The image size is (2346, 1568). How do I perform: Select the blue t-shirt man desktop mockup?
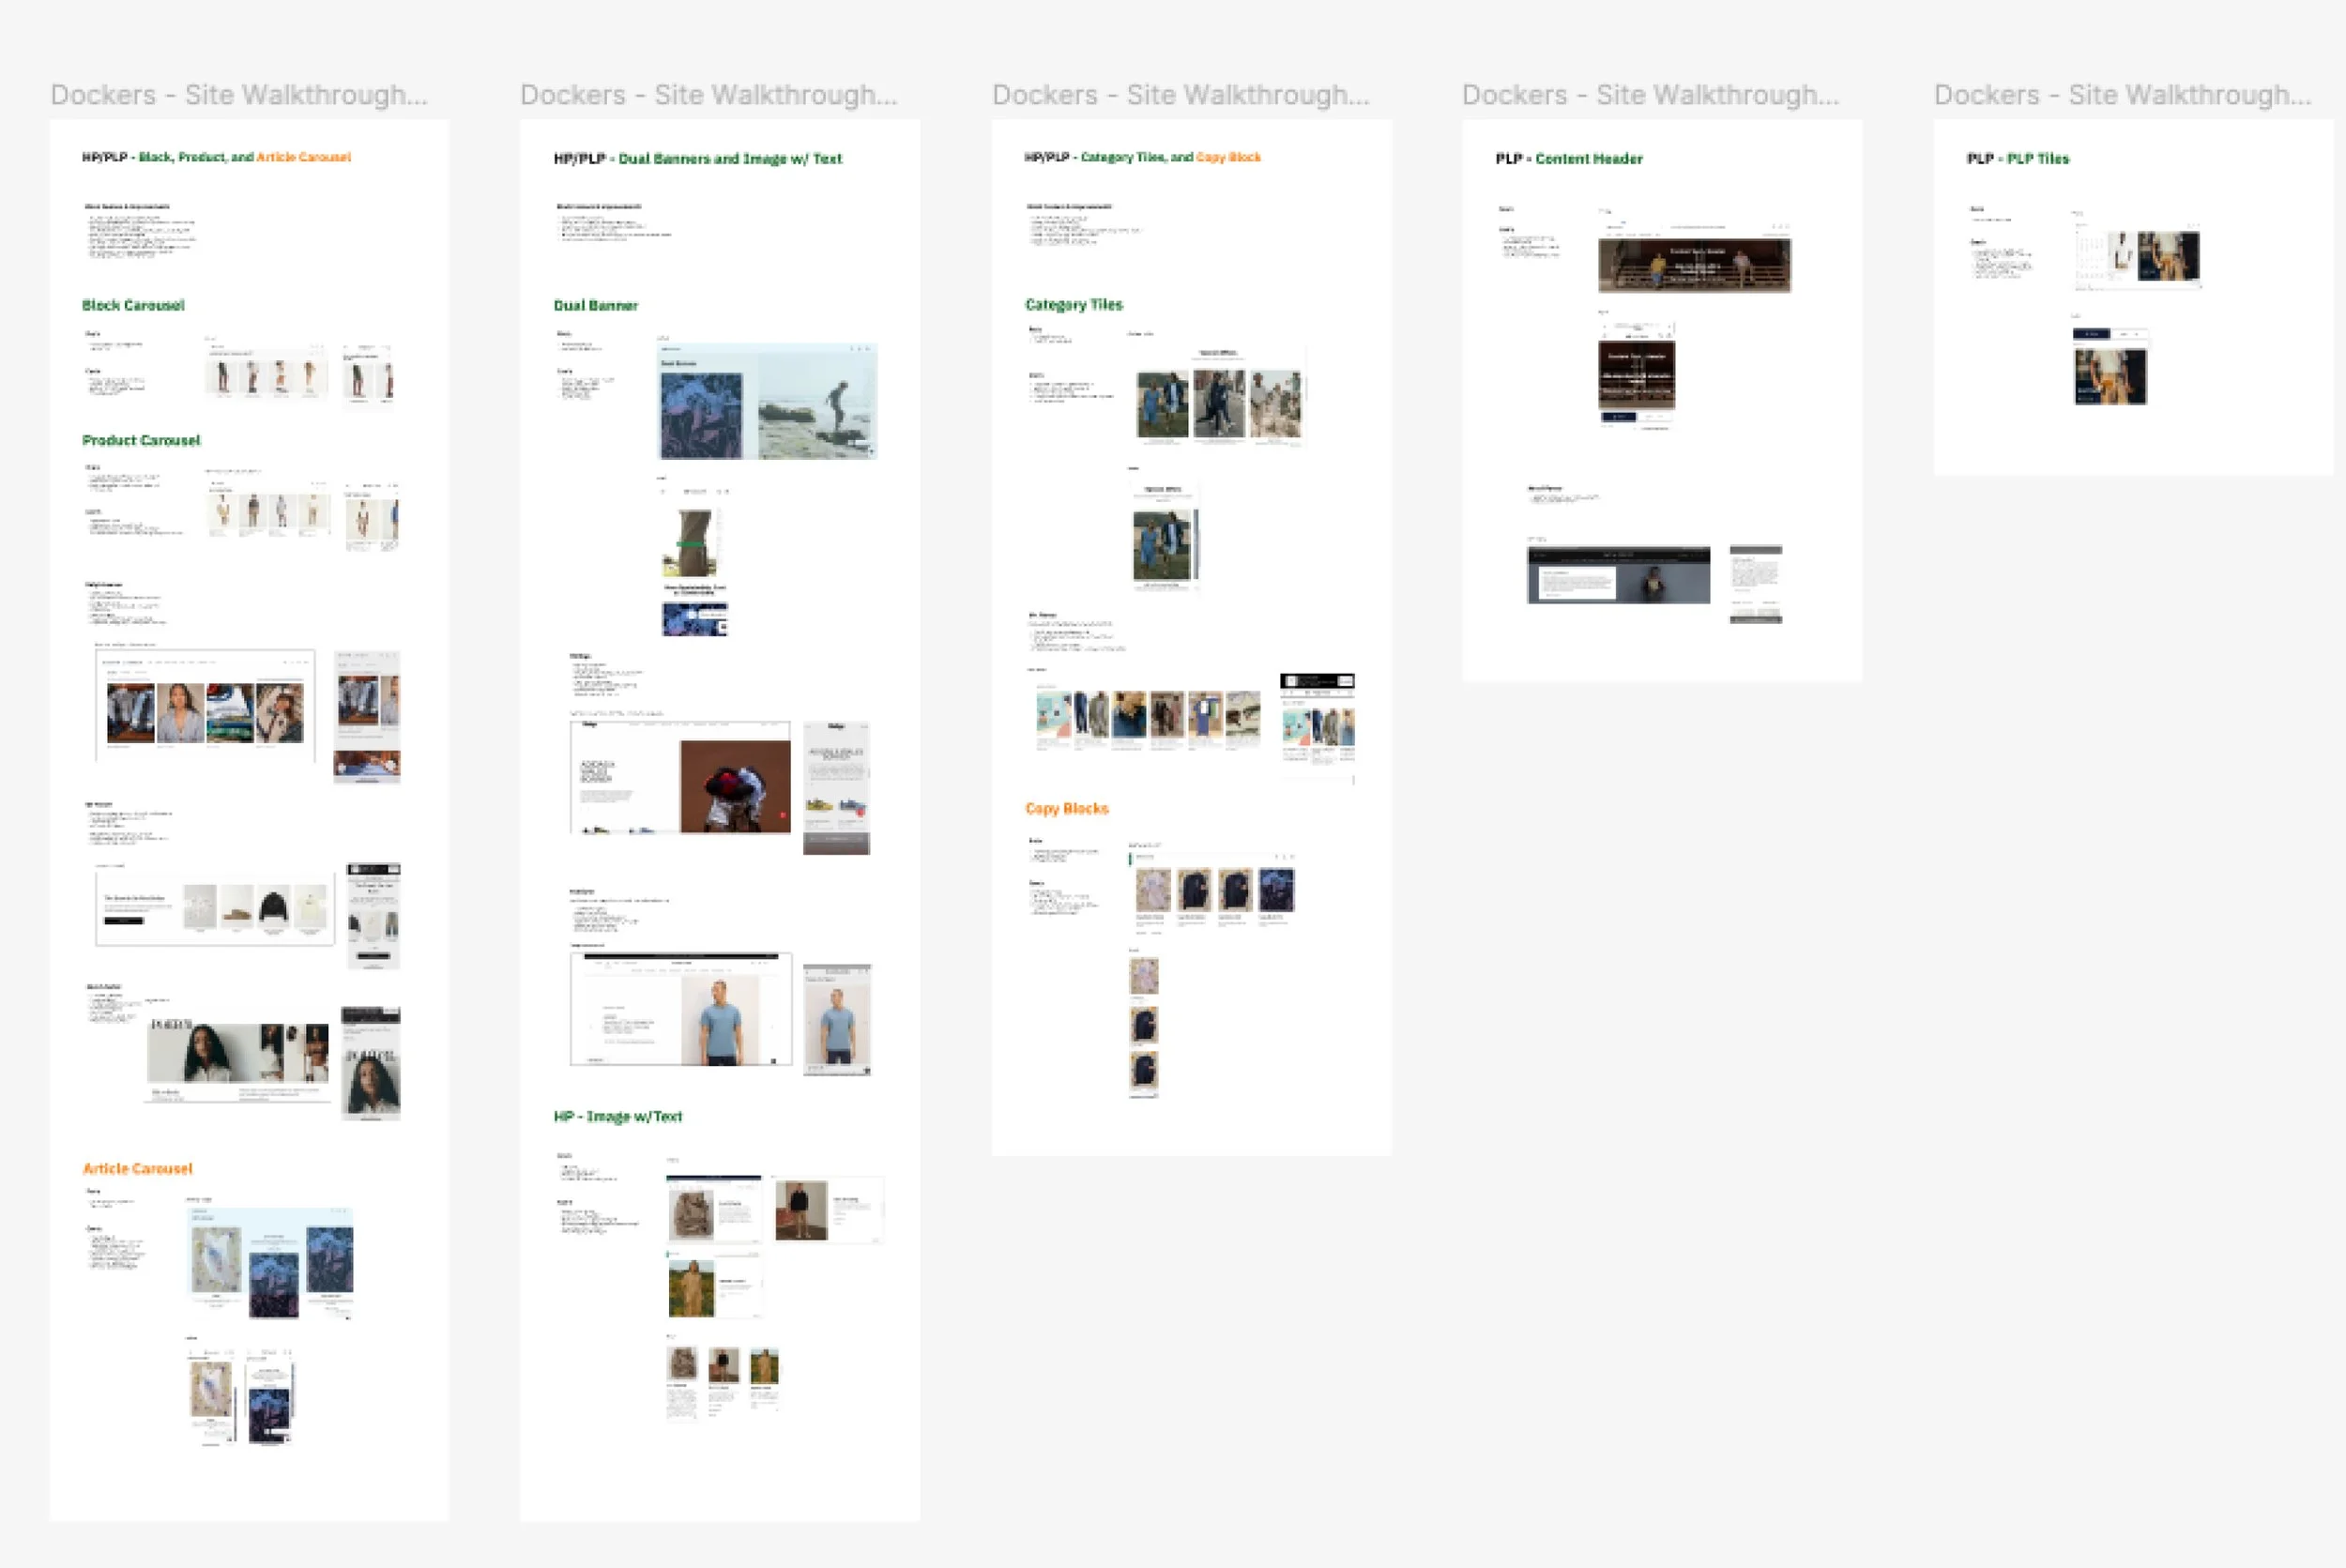681,1008
